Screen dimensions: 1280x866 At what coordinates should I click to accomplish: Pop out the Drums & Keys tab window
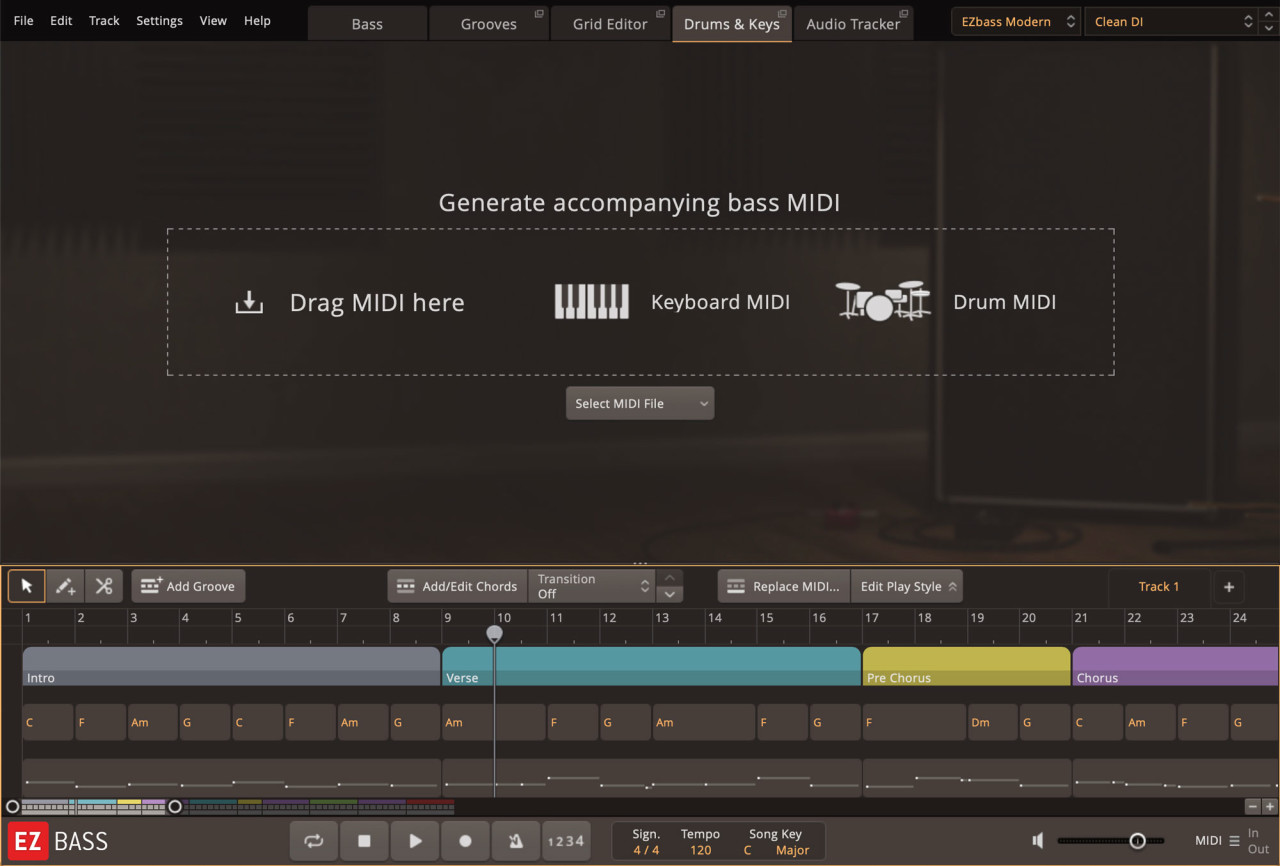[x=783, y=14]
